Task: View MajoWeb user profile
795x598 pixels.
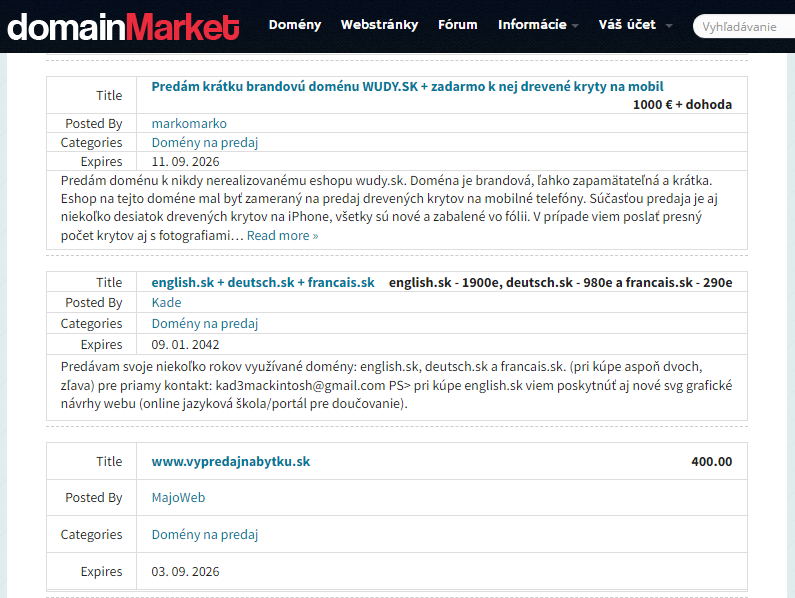Action: coord(178,498)
